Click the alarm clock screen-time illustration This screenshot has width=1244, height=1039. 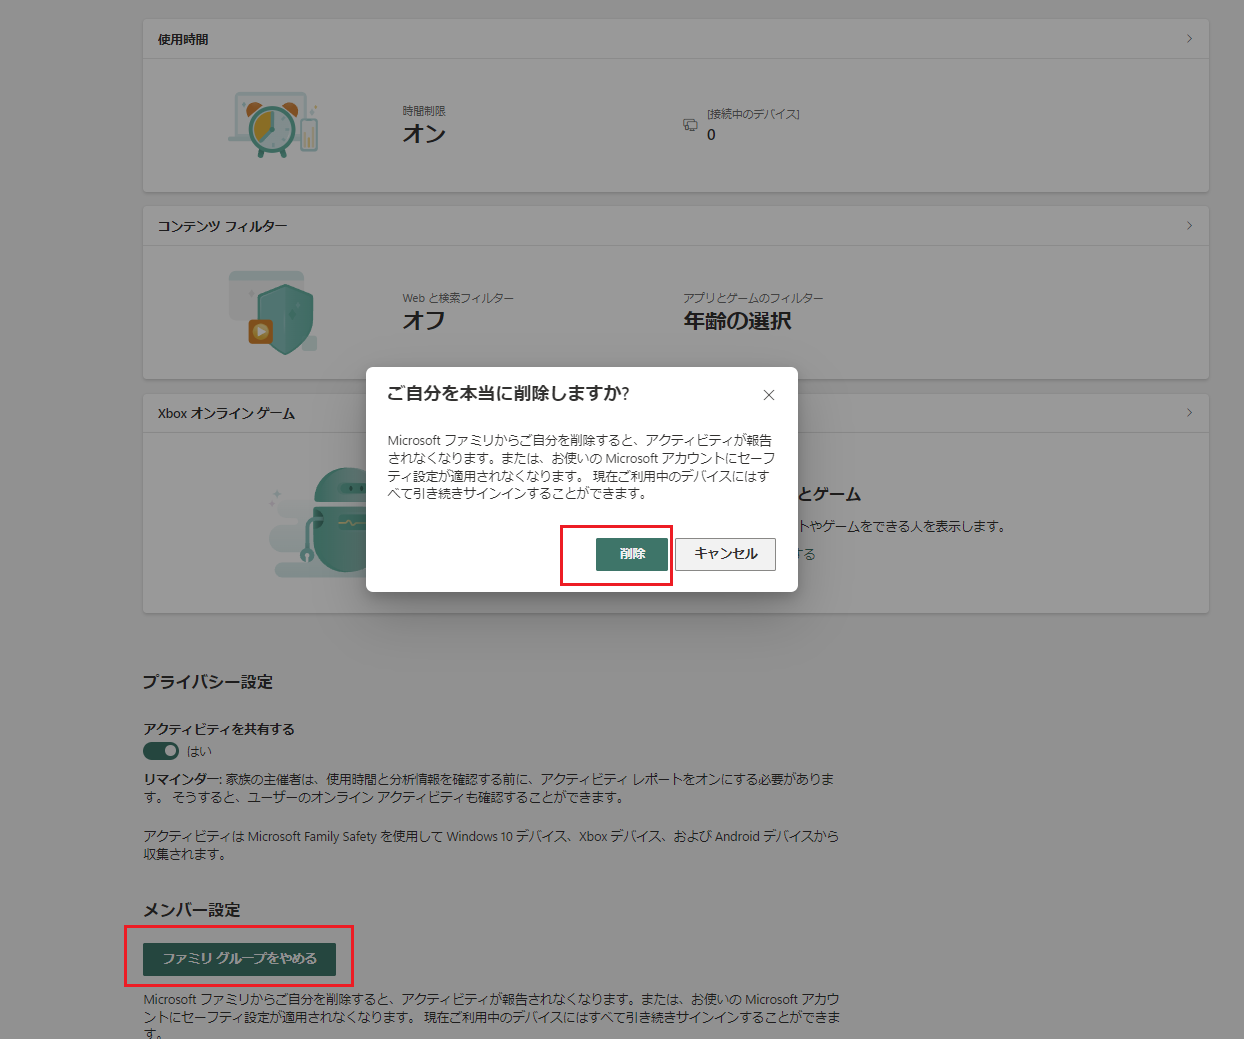pyautogui.click(x=273, y=125)
